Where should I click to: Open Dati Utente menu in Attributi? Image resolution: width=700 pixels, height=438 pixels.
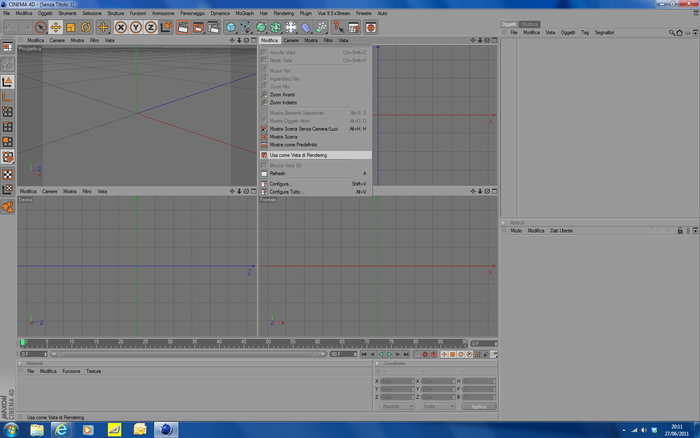coord(561,231)
